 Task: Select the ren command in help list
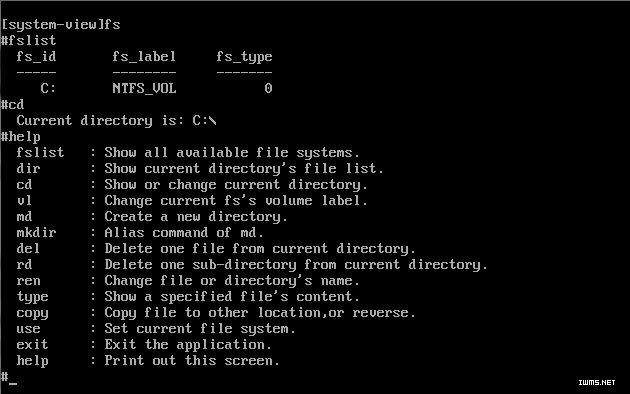point(28,281)
